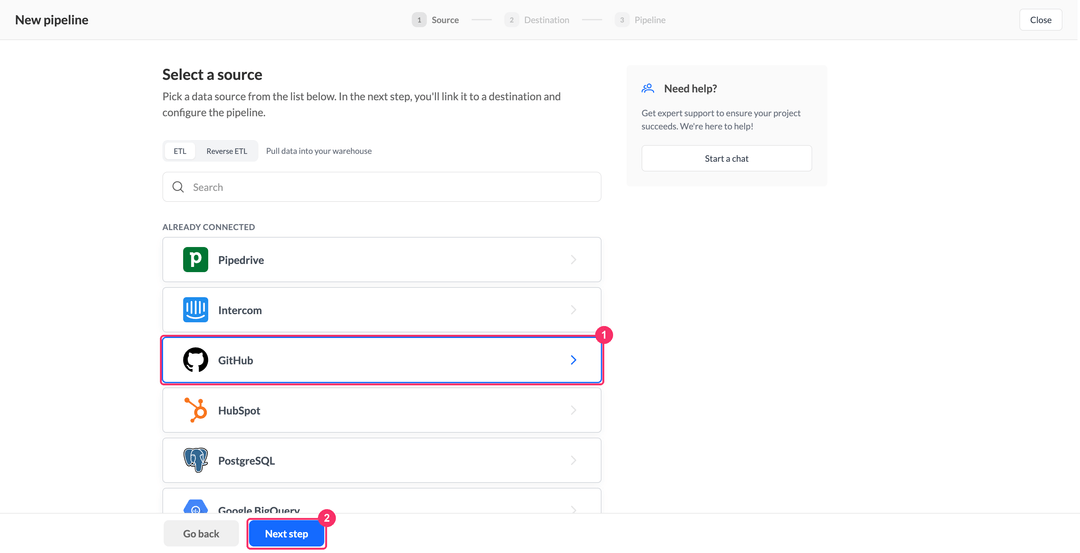1080x553 pixels.
Task: Switch to the ETL tab
Action: tap(180, 151)
